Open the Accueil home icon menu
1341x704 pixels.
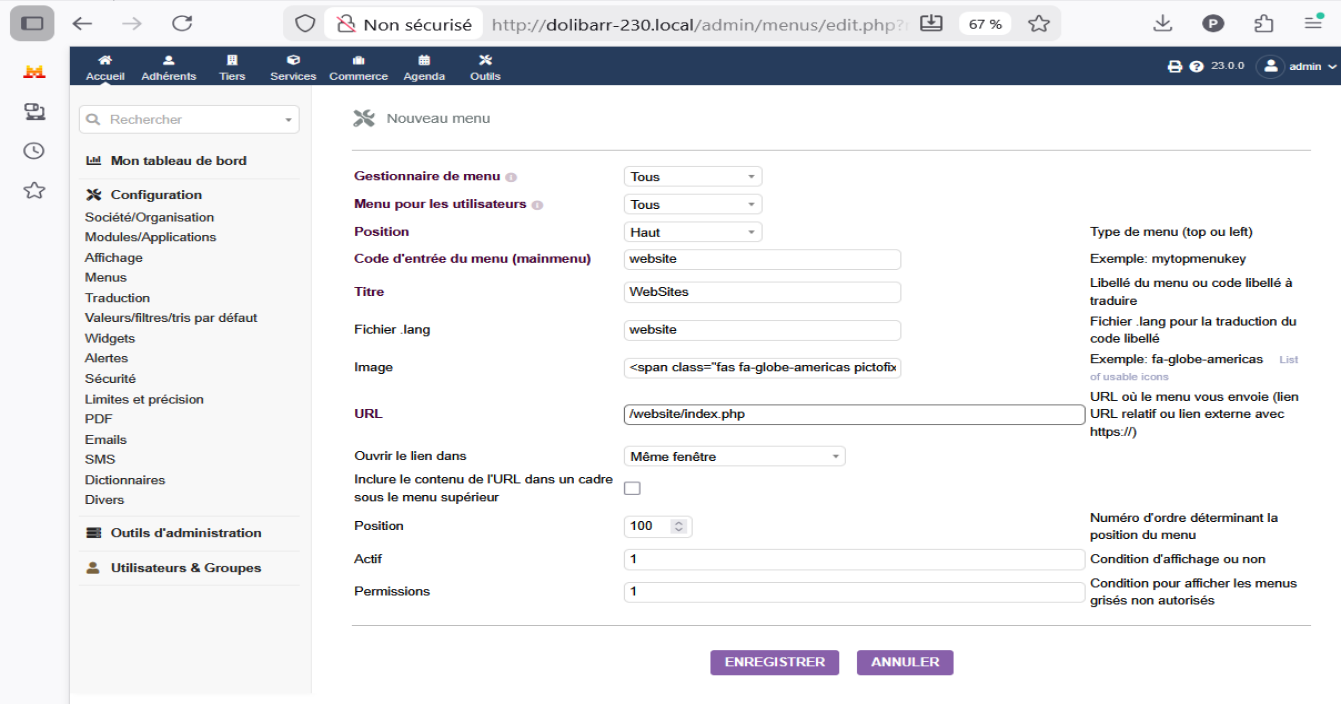pos(105,67)
